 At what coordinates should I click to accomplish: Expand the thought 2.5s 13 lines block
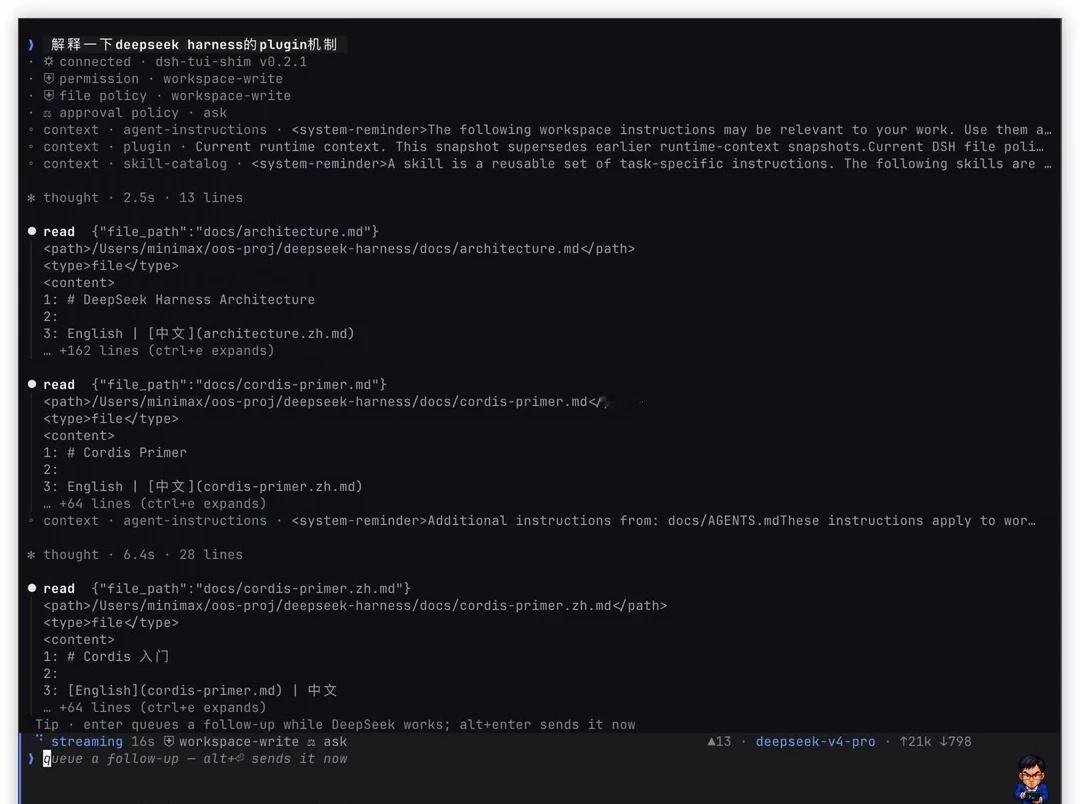pos(136,198)
